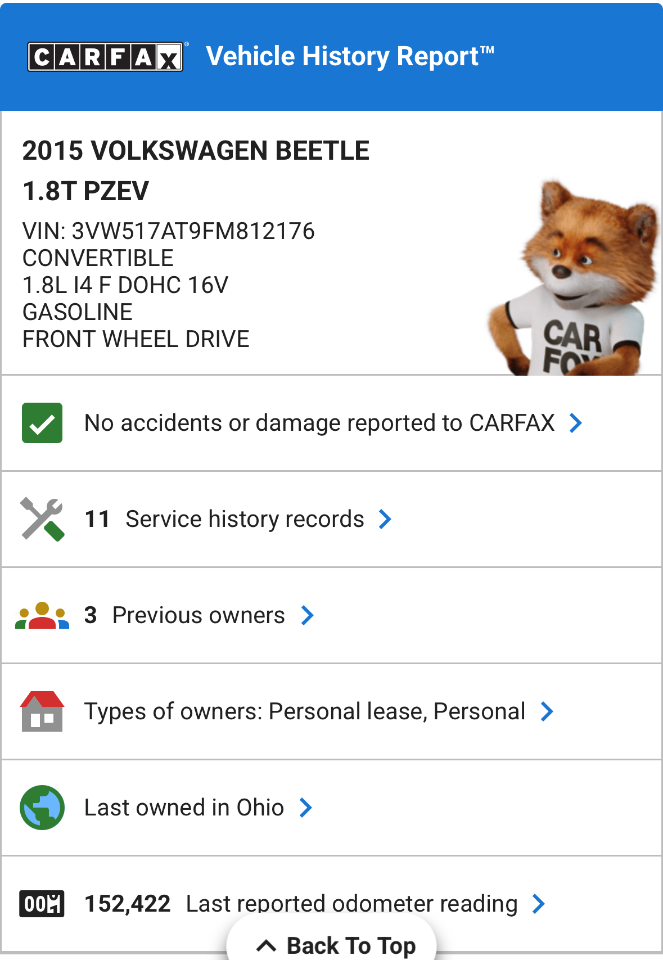Viewport: 663px width, 960px height.
Task: Click the red-roof house owner type icon
Action: pos(42,711)
